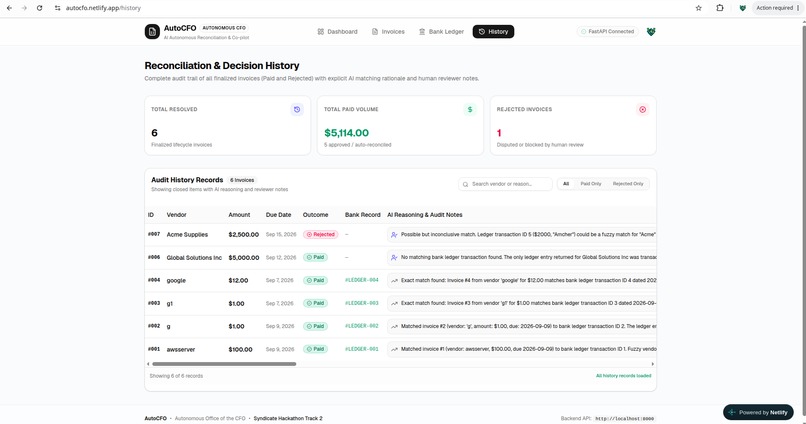Select the History tab

pos(493,31)
